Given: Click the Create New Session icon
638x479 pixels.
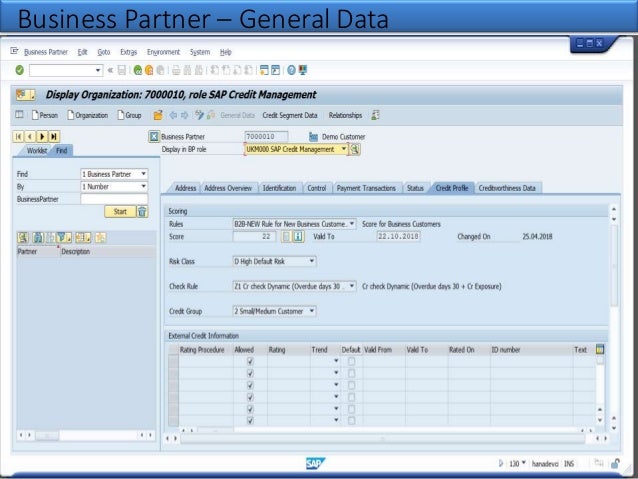Looking at the screenshot, I should [x=264, y=70].
